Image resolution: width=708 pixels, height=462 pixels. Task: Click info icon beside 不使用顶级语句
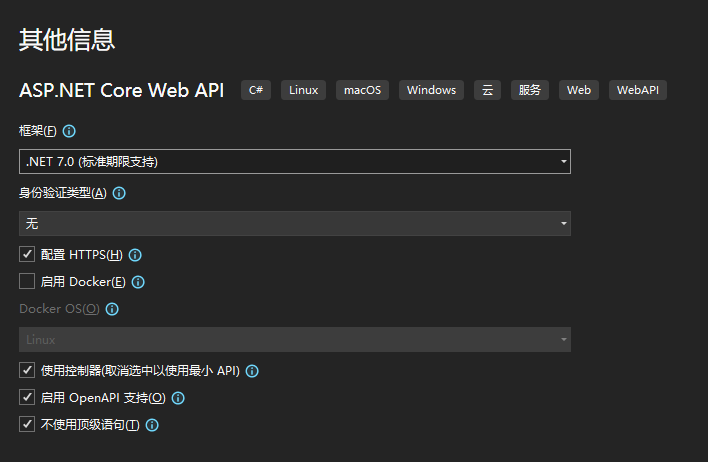click(x=153, y=425)
